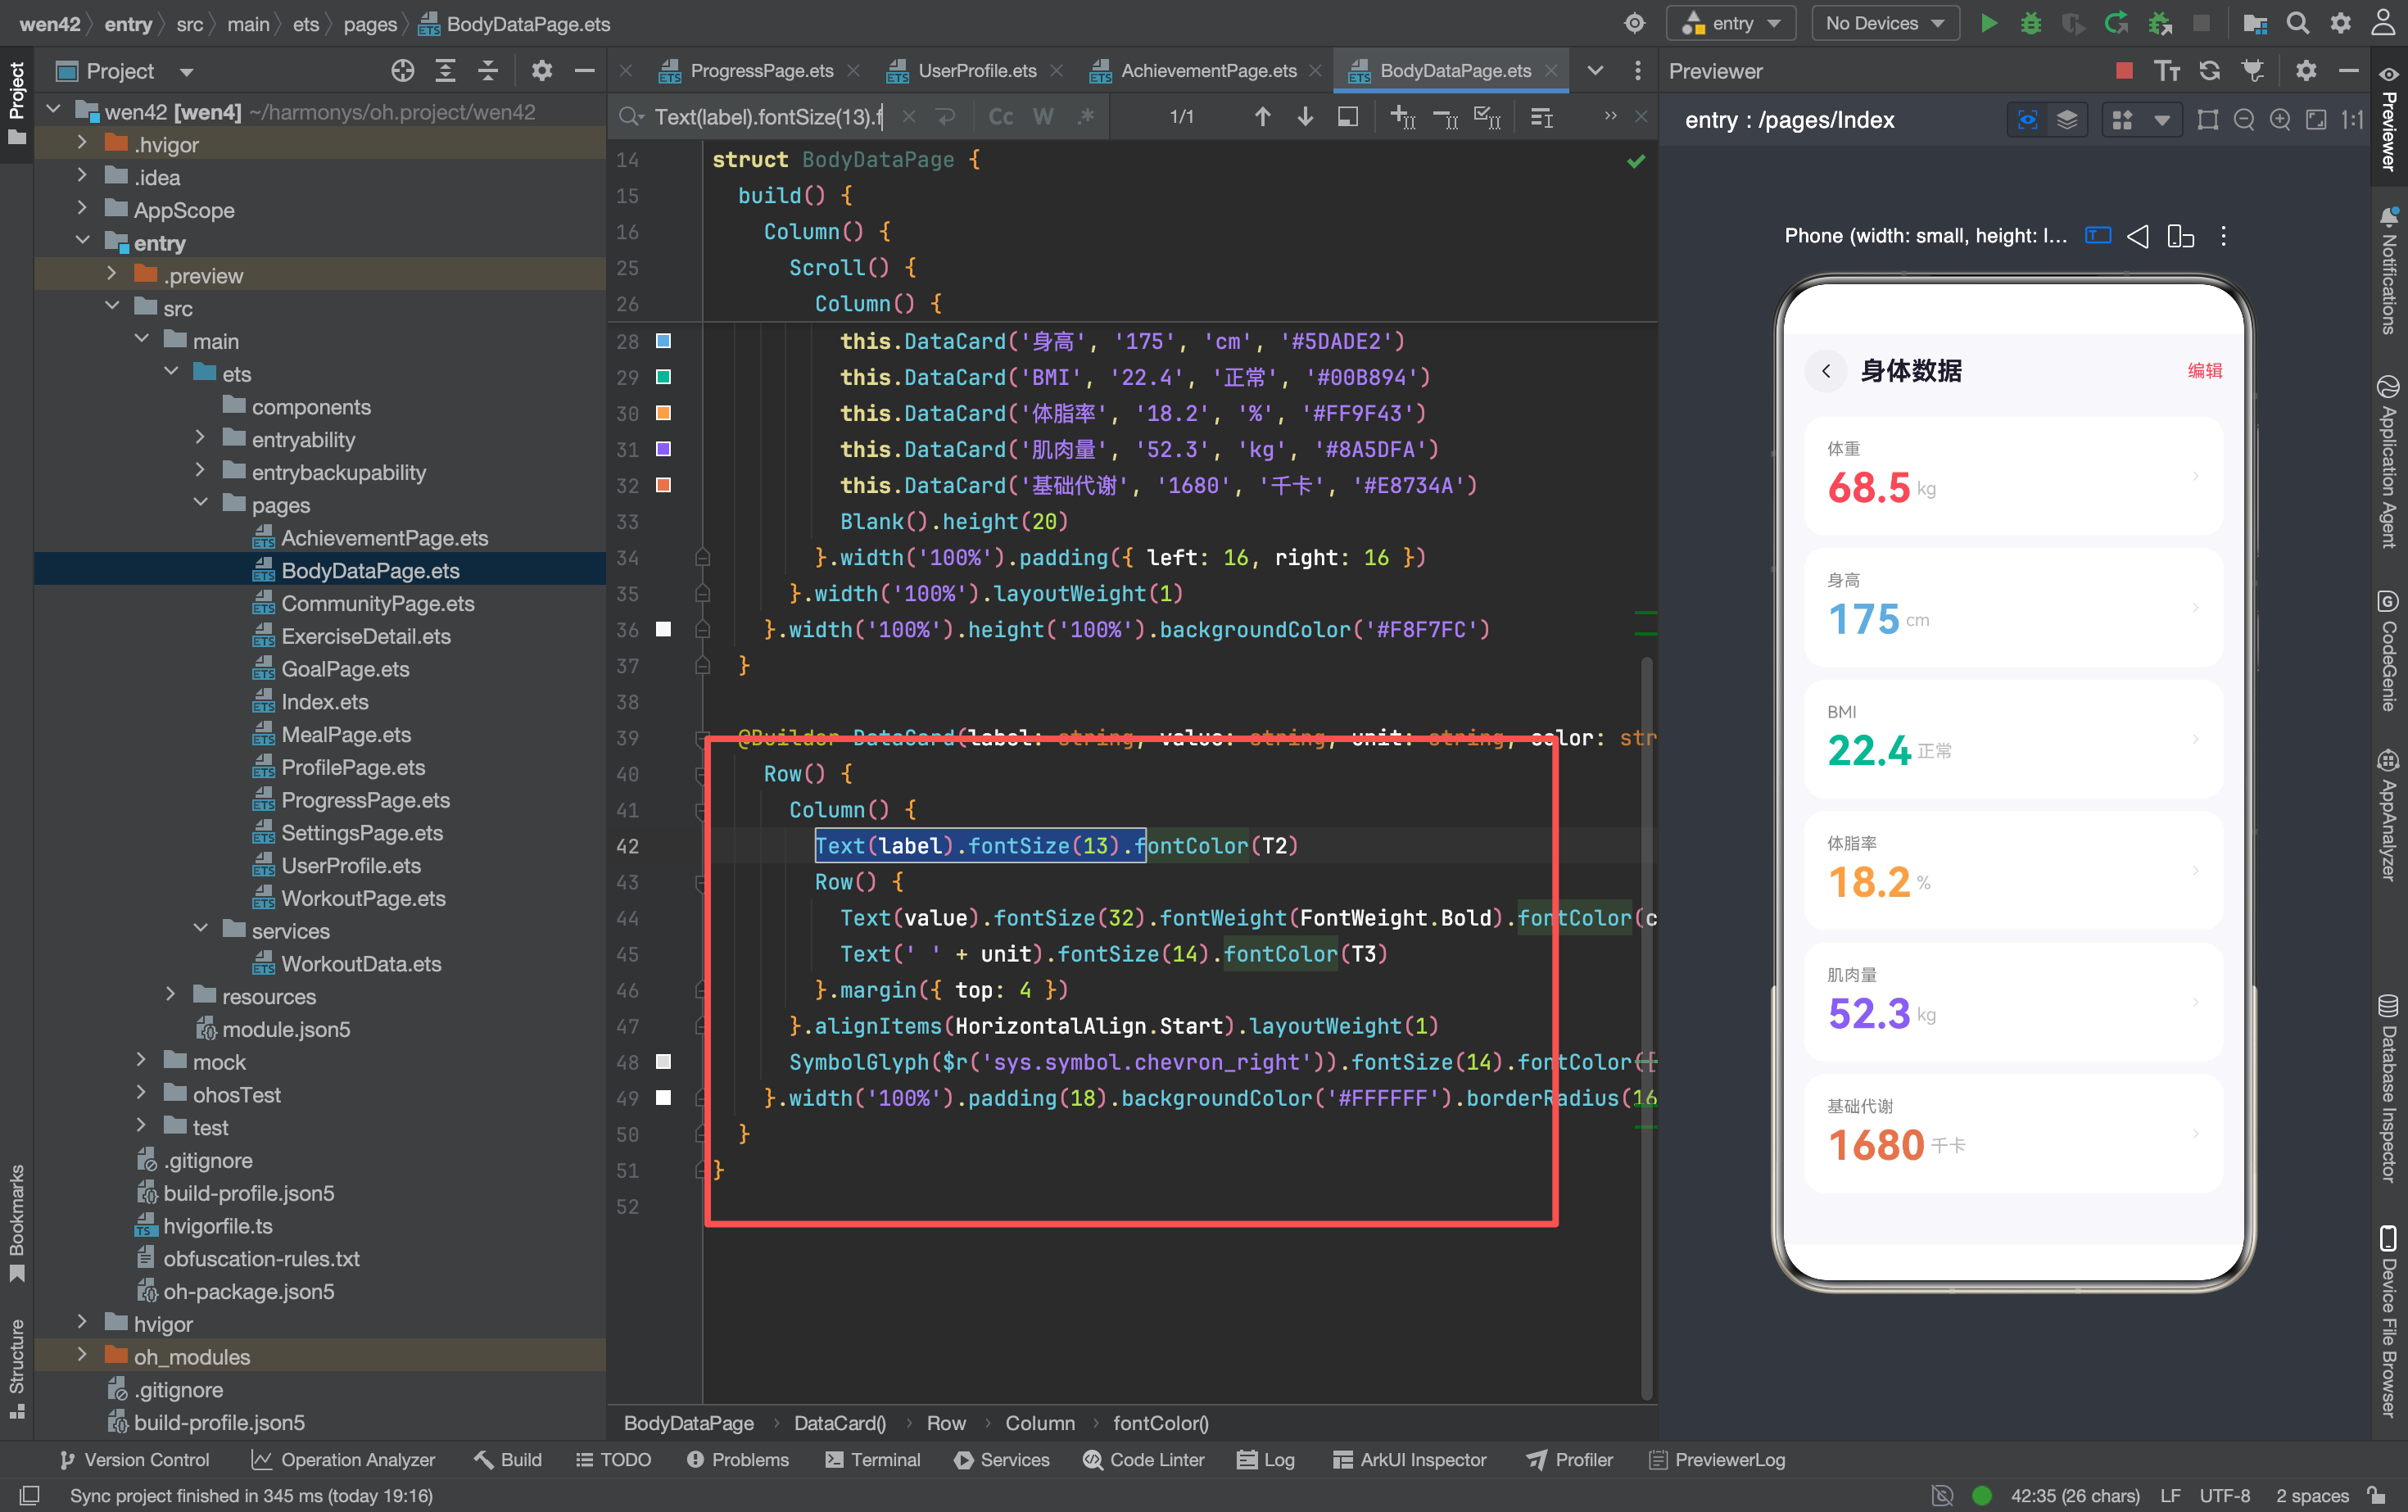Reset preview to 1:1 scale

2352,120
